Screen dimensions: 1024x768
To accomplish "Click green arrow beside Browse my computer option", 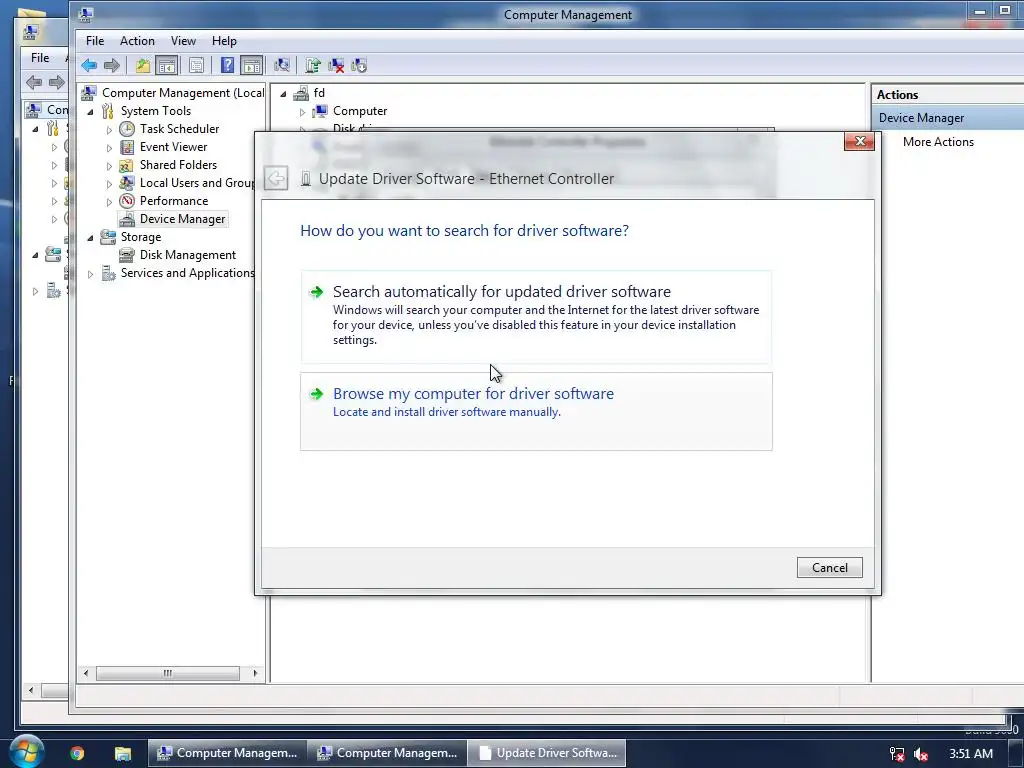I will point(317,394).
